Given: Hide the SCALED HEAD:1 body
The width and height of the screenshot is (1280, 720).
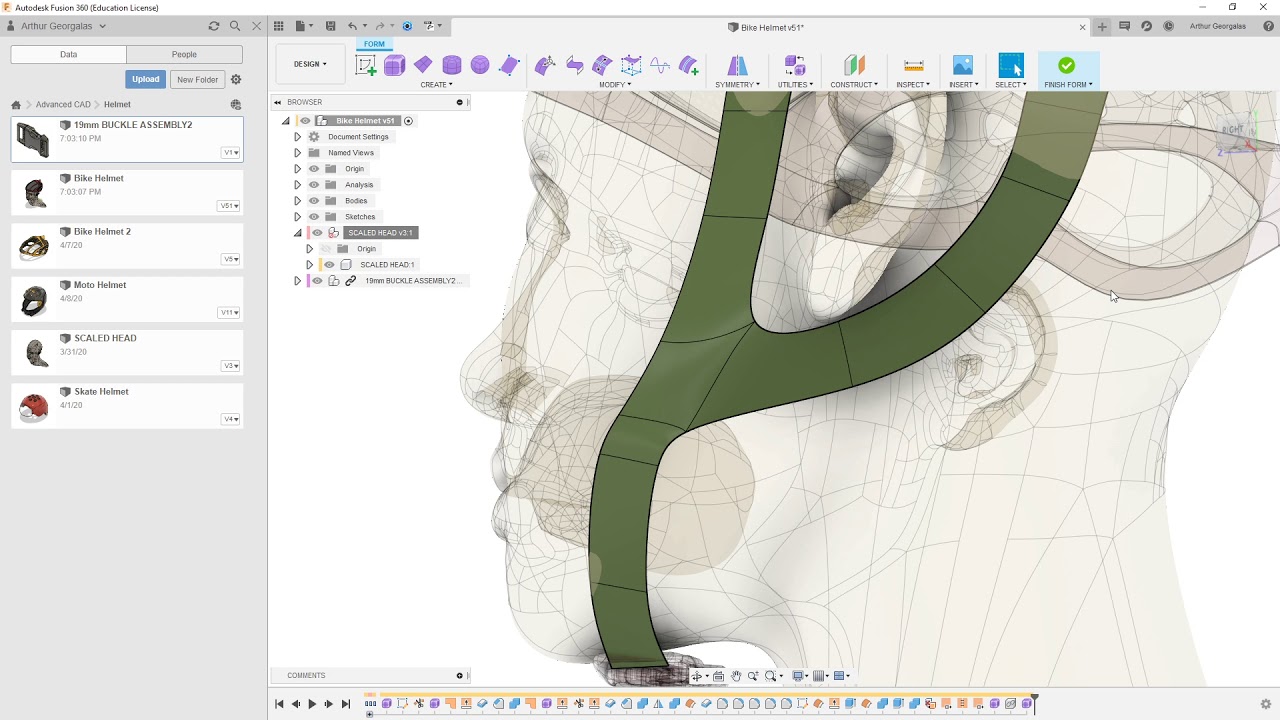Looking at the screenshot, I should 329,265.
